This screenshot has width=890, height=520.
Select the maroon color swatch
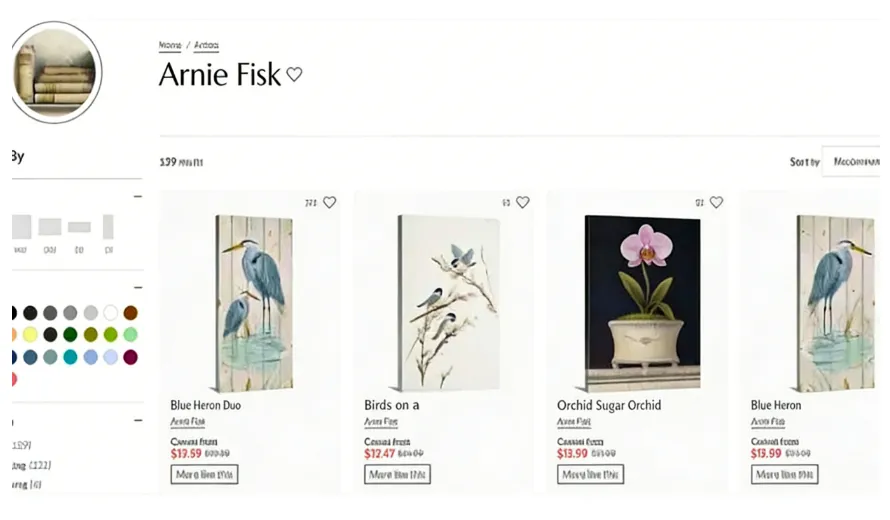coord(130,357)
